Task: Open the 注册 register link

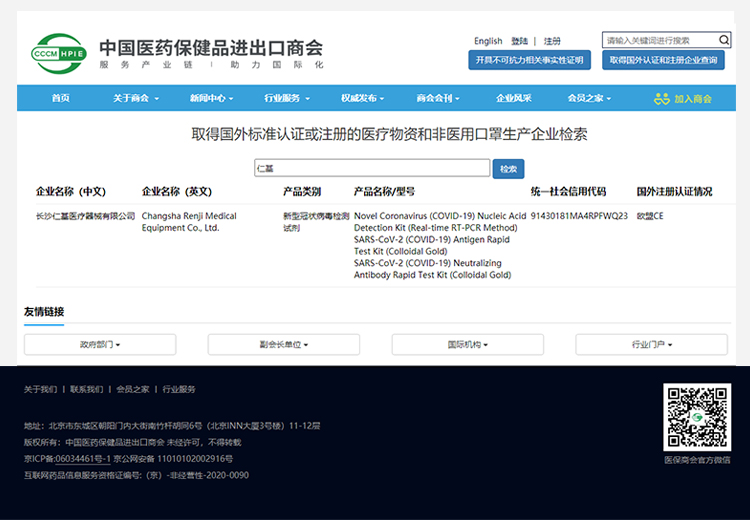Action: tap(552, 41)
